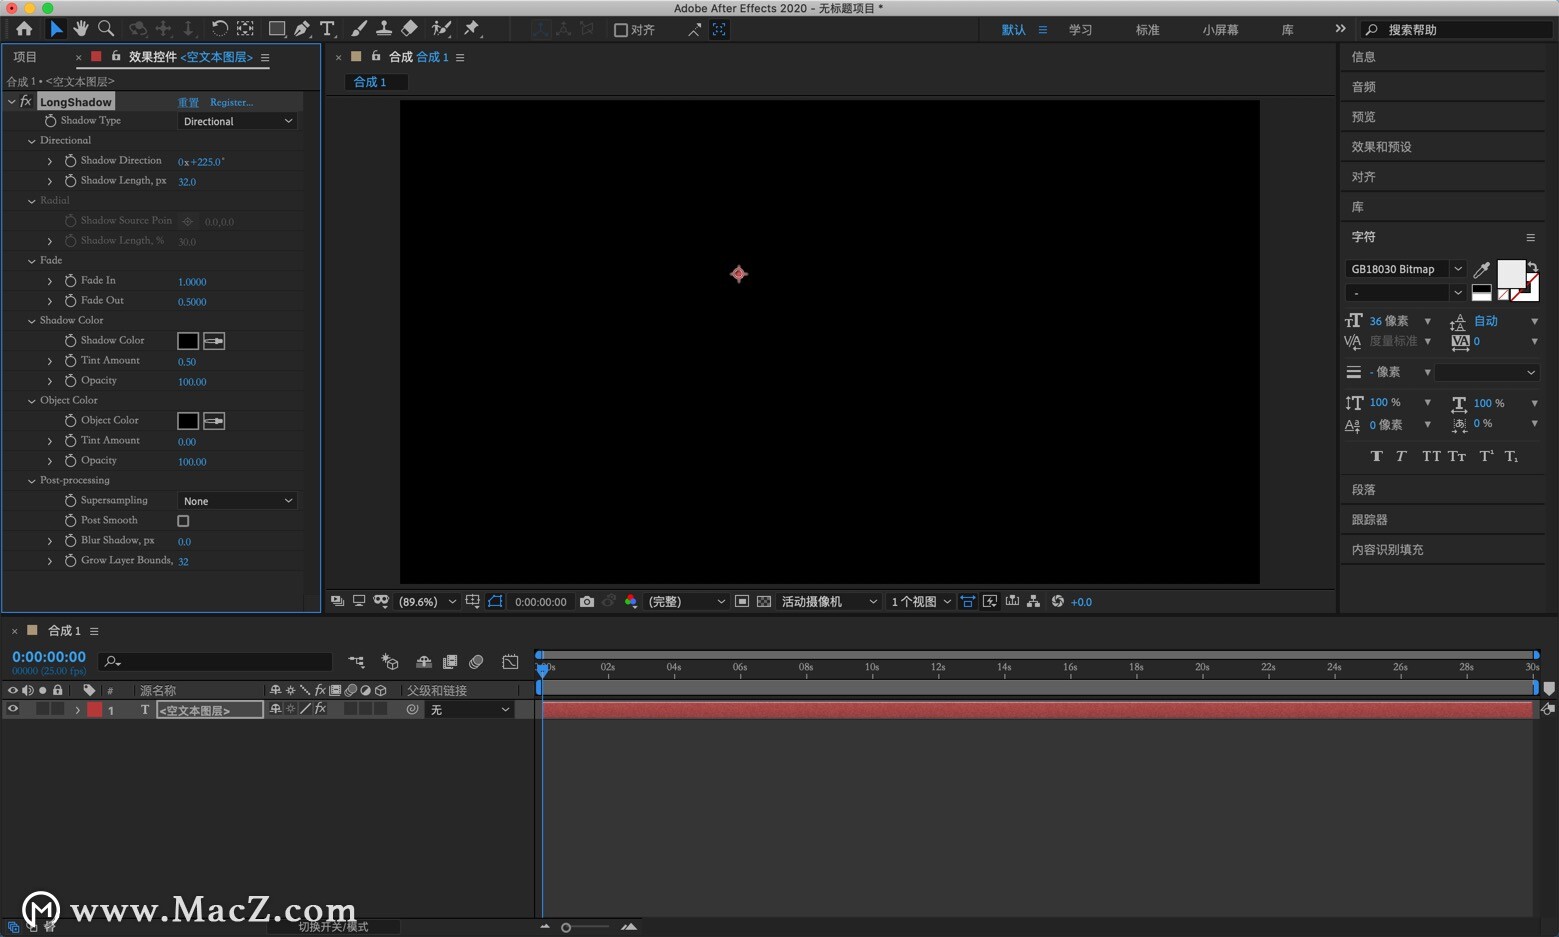This screenshot has width=1559, height=937.
Task: Collapse the Shadow Color group
Action: (32, 321)
